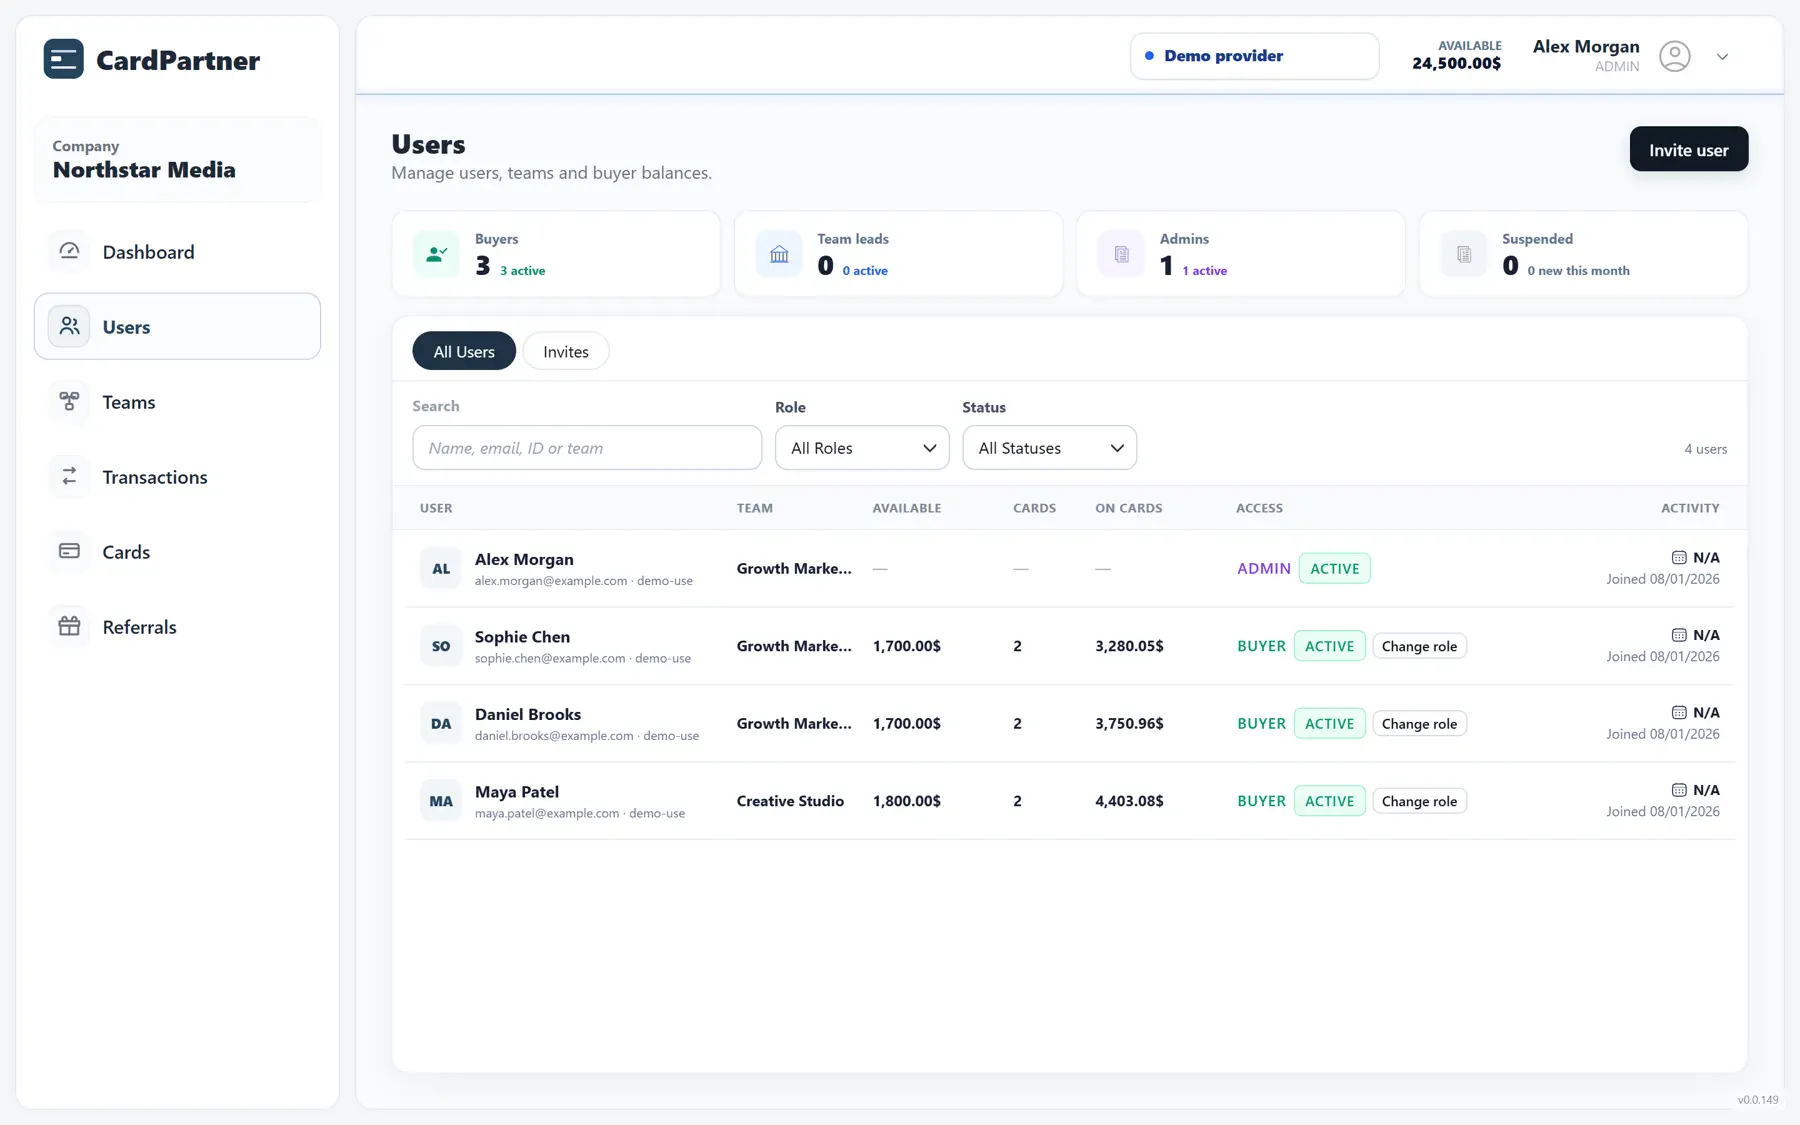Click the Creative Studio team cell
This screenshot has height=1125, width=1800.
(x=790, y=801)
